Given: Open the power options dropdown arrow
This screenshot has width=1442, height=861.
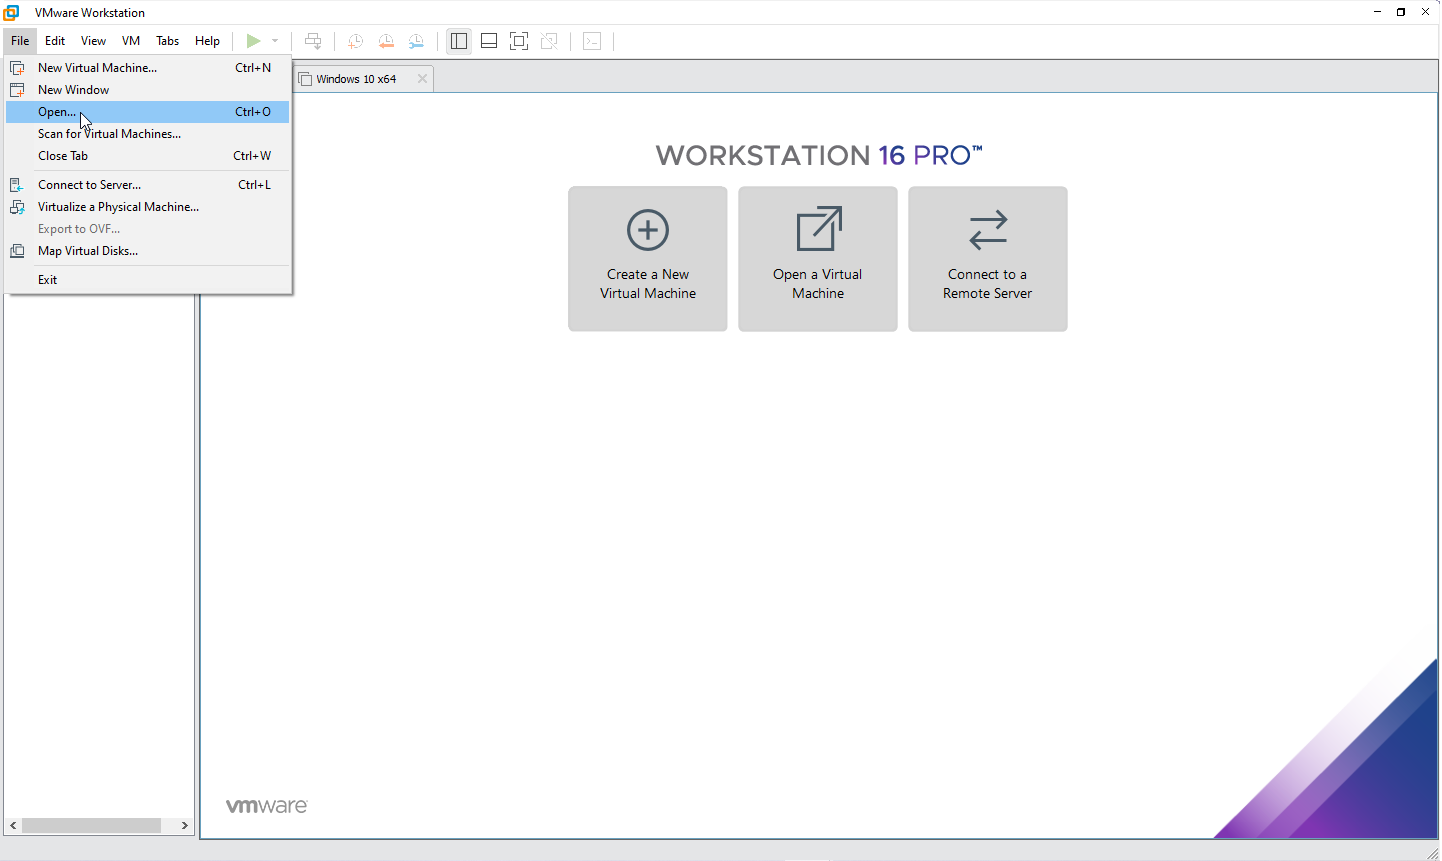Looking at the screenshot, I should click(275, 41).
